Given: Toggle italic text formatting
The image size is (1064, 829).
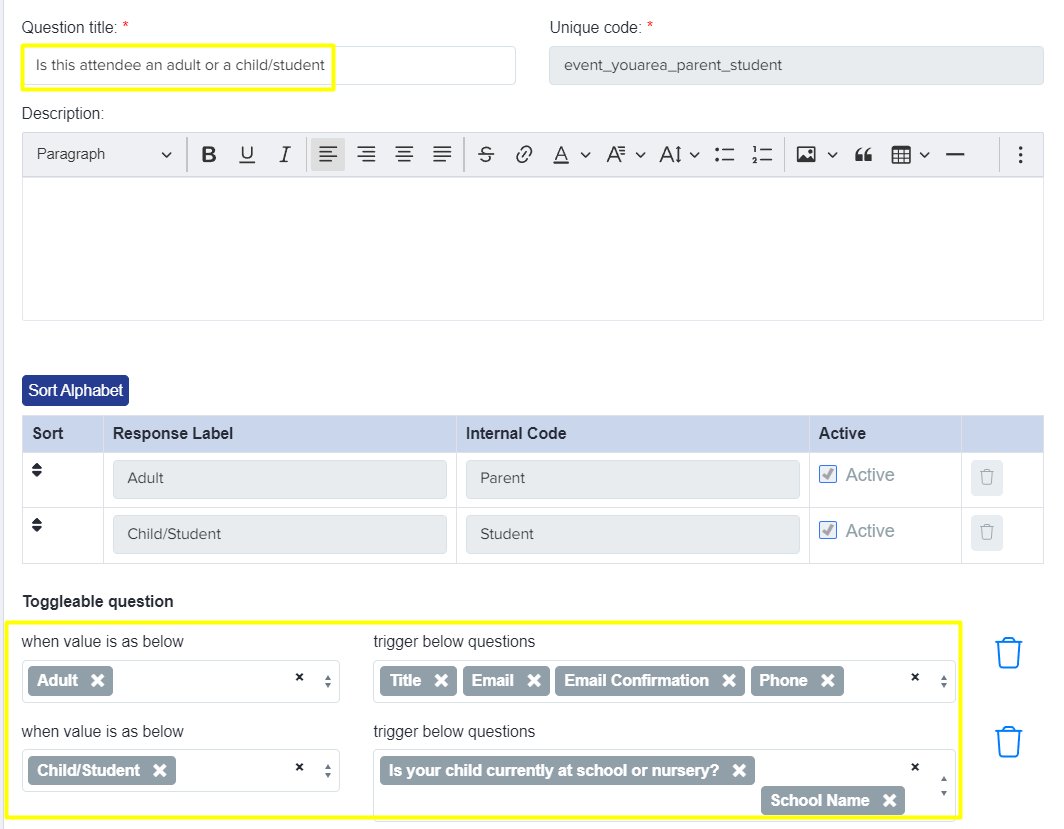Looking at the screenshot, I should tap(285, 155).
